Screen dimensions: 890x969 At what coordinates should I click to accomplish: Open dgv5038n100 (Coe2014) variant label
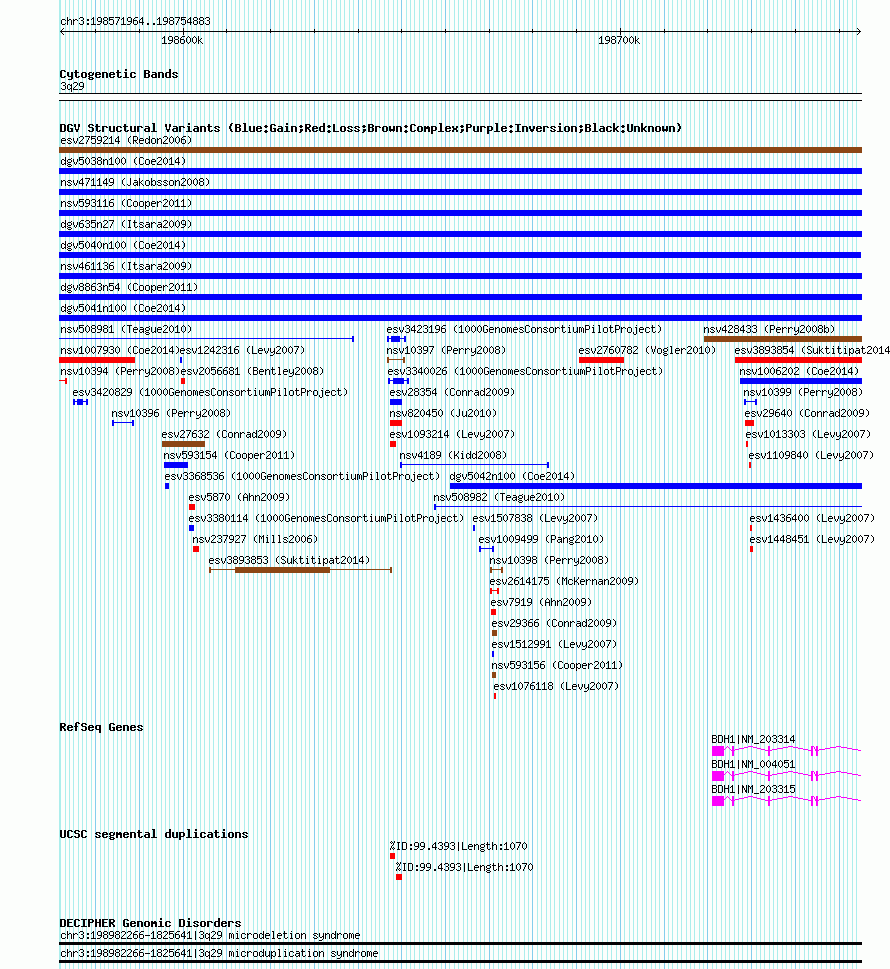[123, 161]
